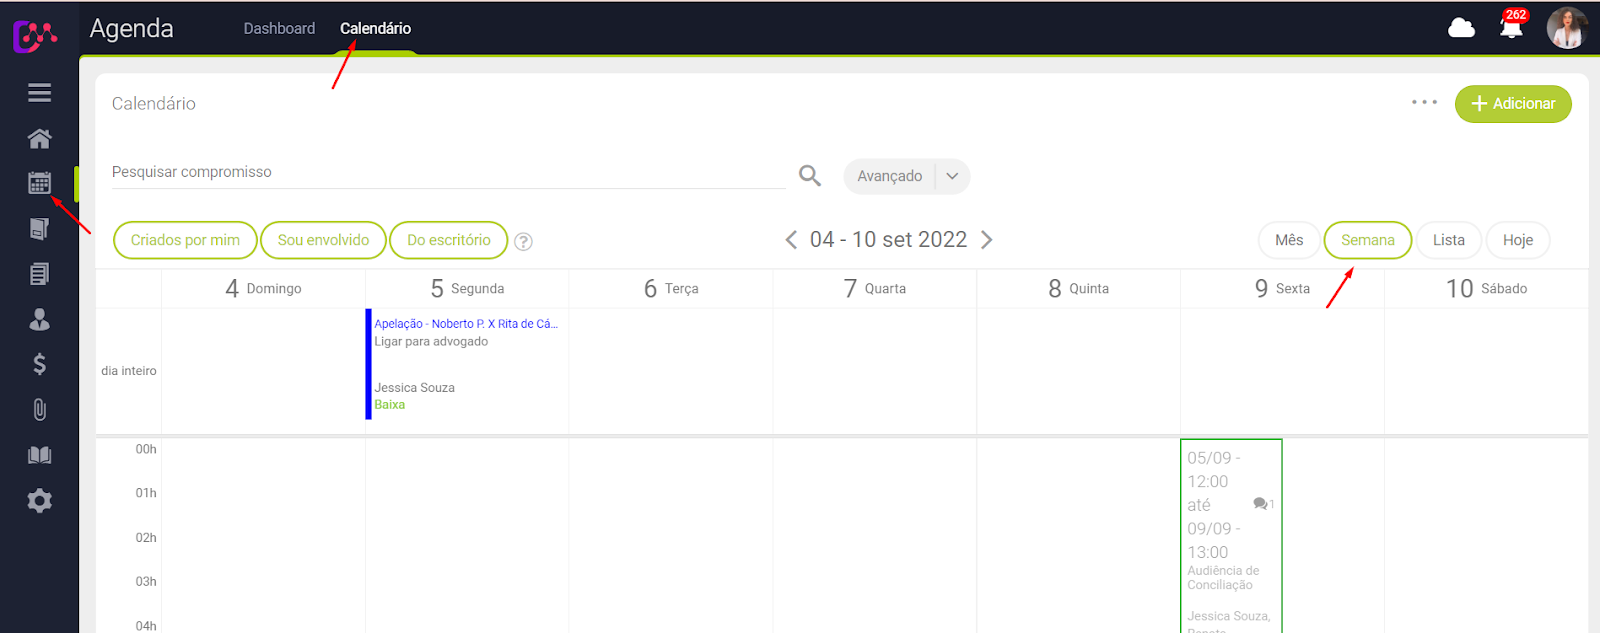Screen dimensions: 1600x633
Task: Expand the Avançado search dropdown
Action: (952, 176)
